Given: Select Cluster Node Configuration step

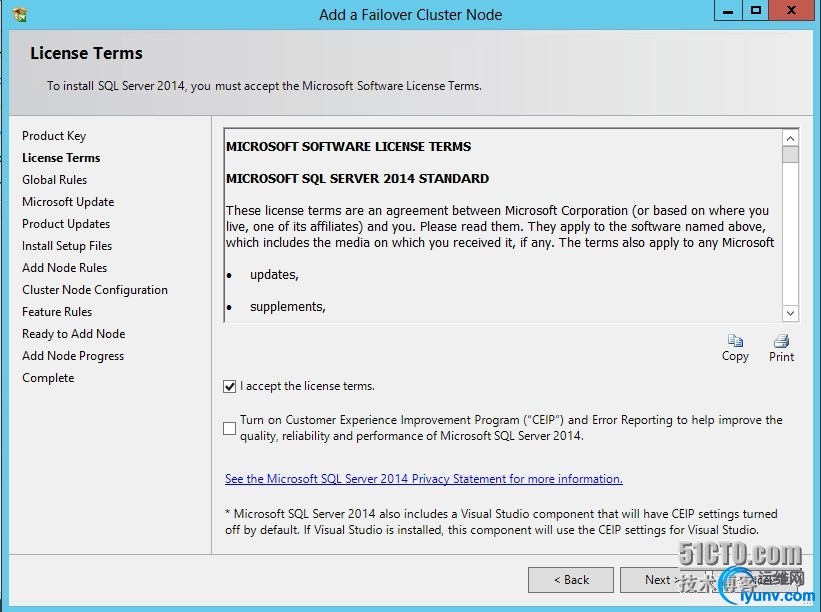Looking at the screenshot, I should (x=95, y=290).
